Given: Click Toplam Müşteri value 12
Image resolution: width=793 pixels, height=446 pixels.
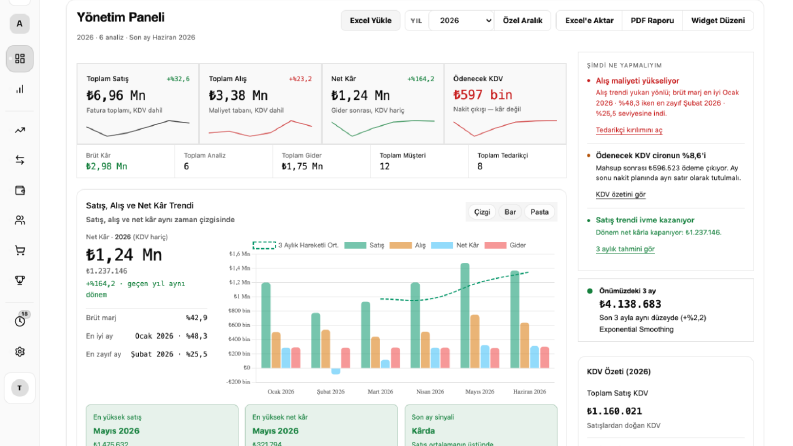Looking at the screenshot, I should point(384,166).
